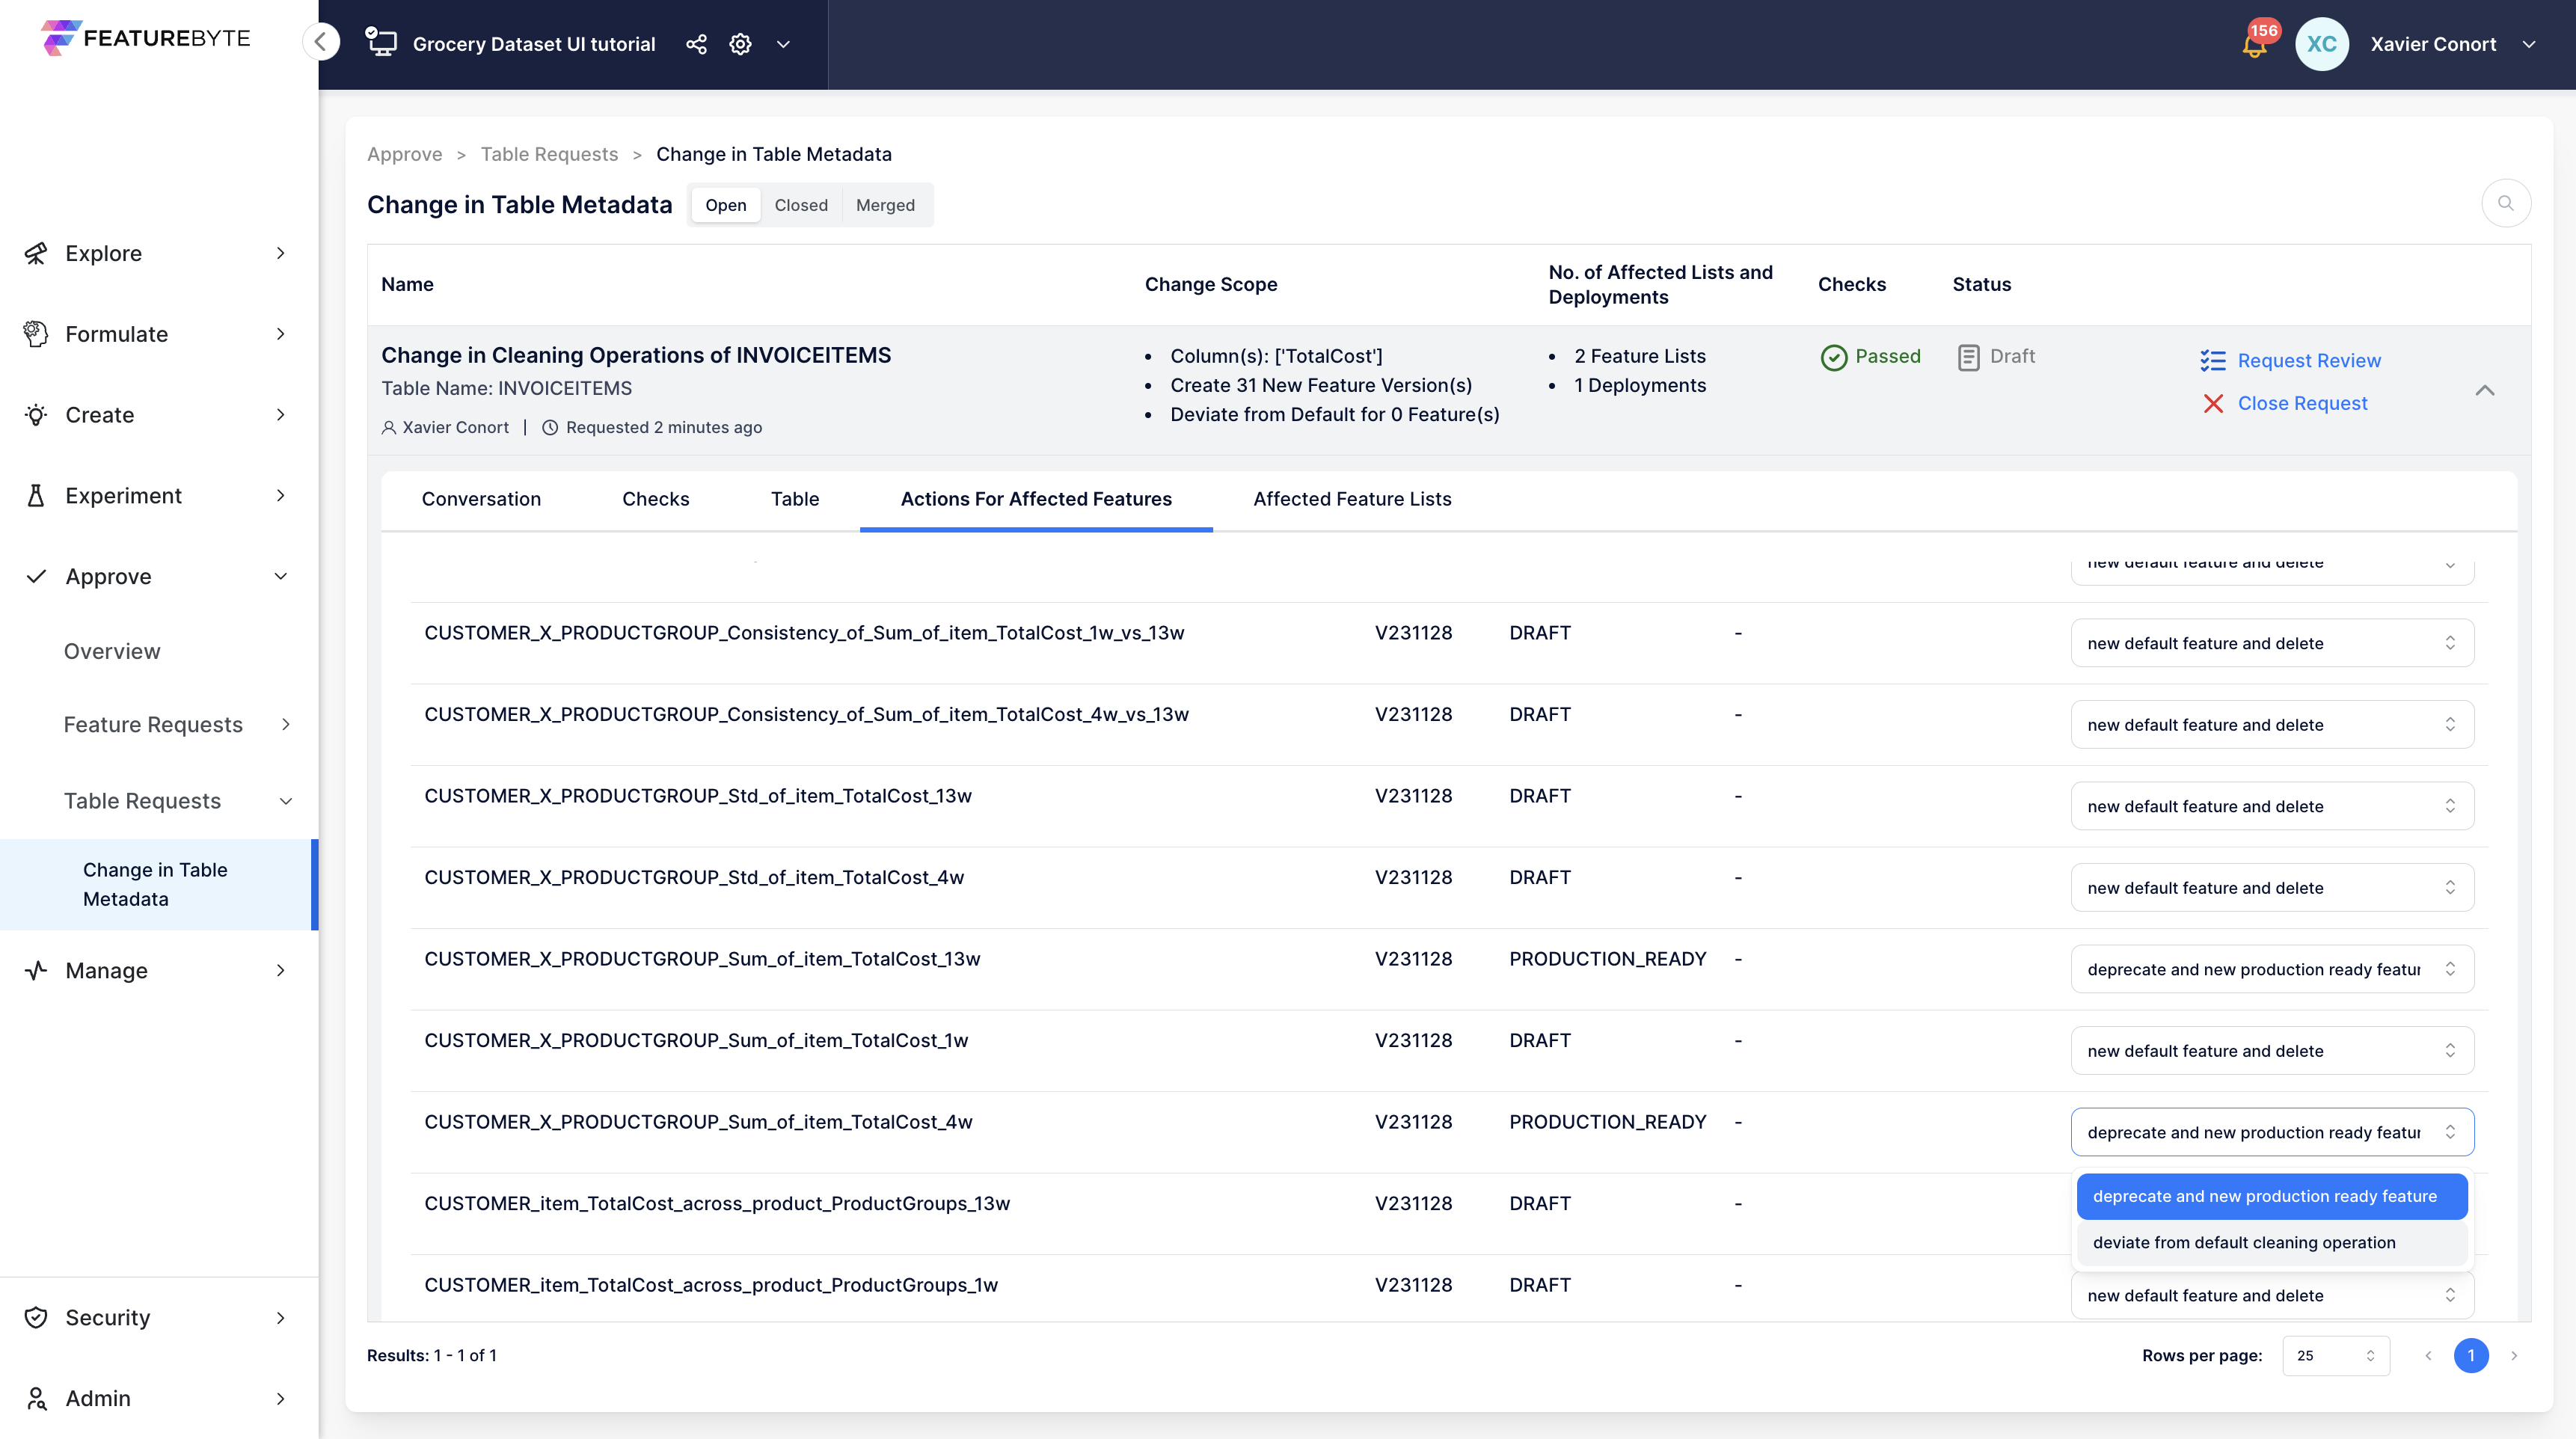Image resolution: width=2576 pixels, height=1439 pixels.
Task: Expand the Explore menu
Action: [281, 253]
